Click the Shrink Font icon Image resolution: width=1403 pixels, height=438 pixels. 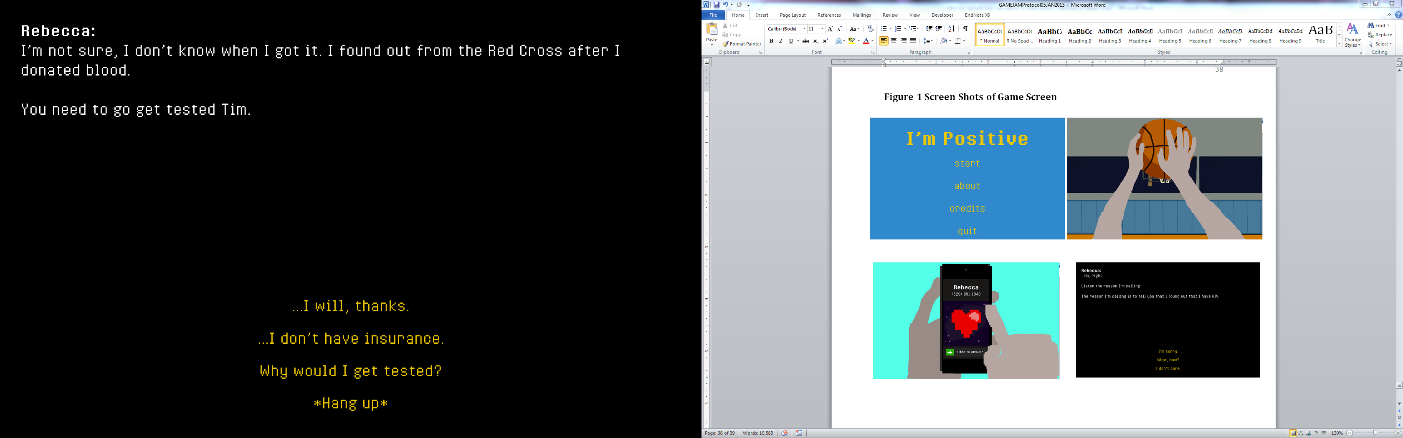coord(840,29)
